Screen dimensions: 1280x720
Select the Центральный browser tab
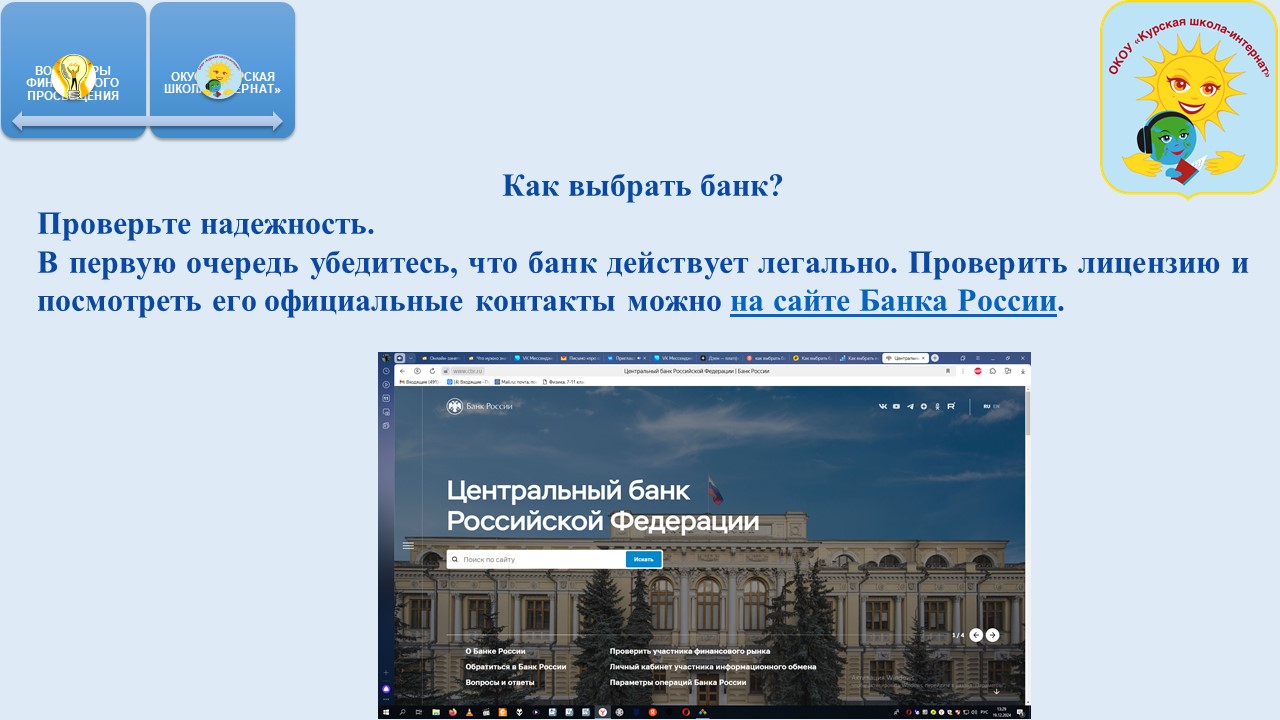click(905, 358)
